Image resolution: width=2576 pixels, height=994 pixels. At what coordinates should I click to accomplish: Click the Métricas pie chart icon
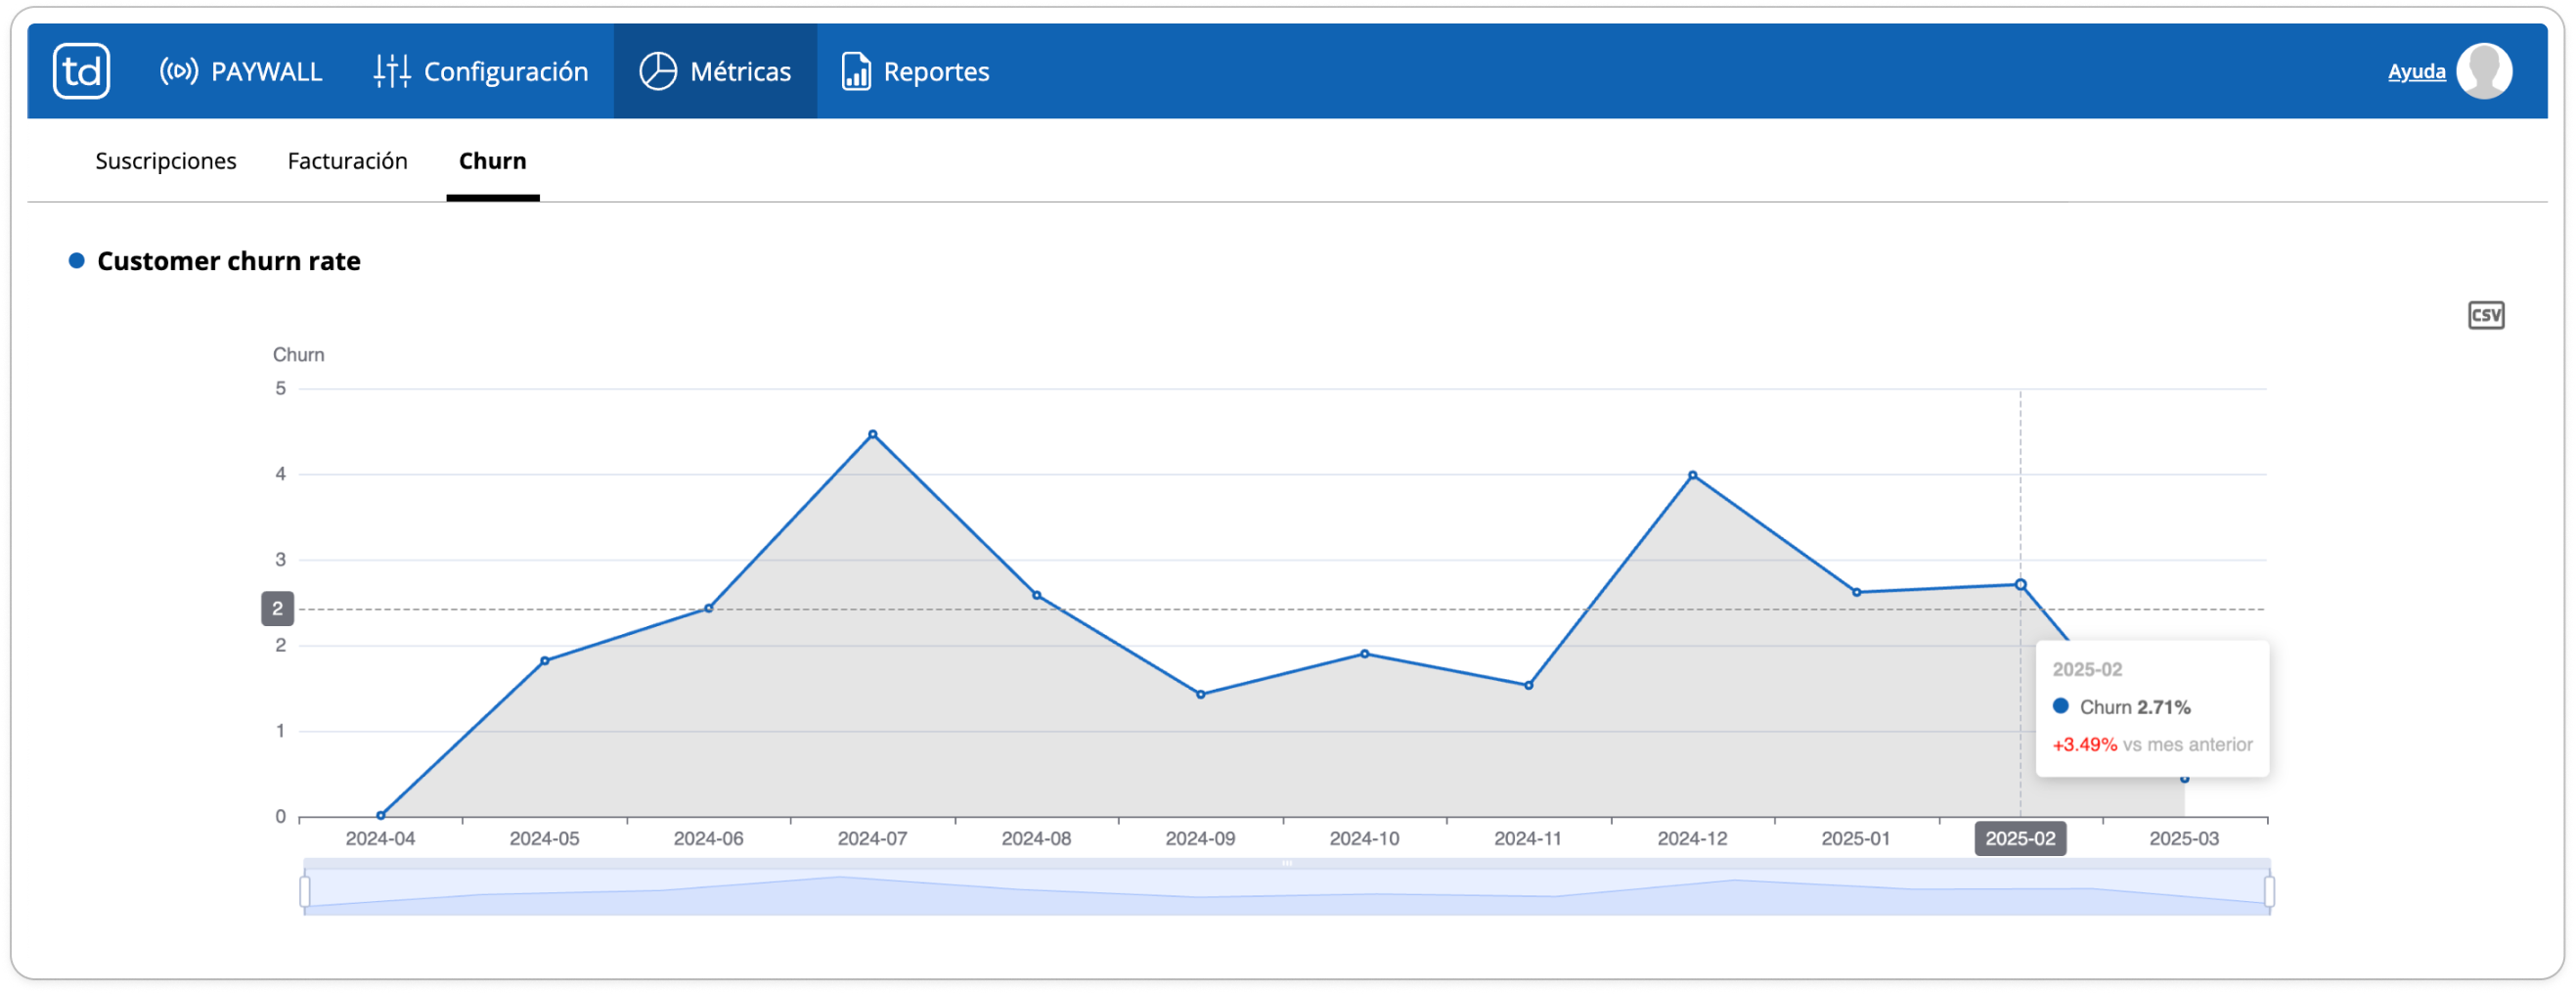[658, 71]
